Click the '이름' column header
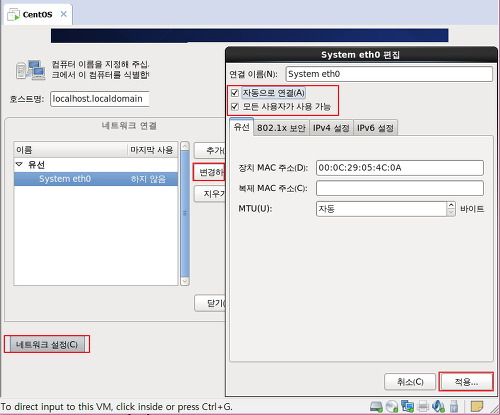 71,150
